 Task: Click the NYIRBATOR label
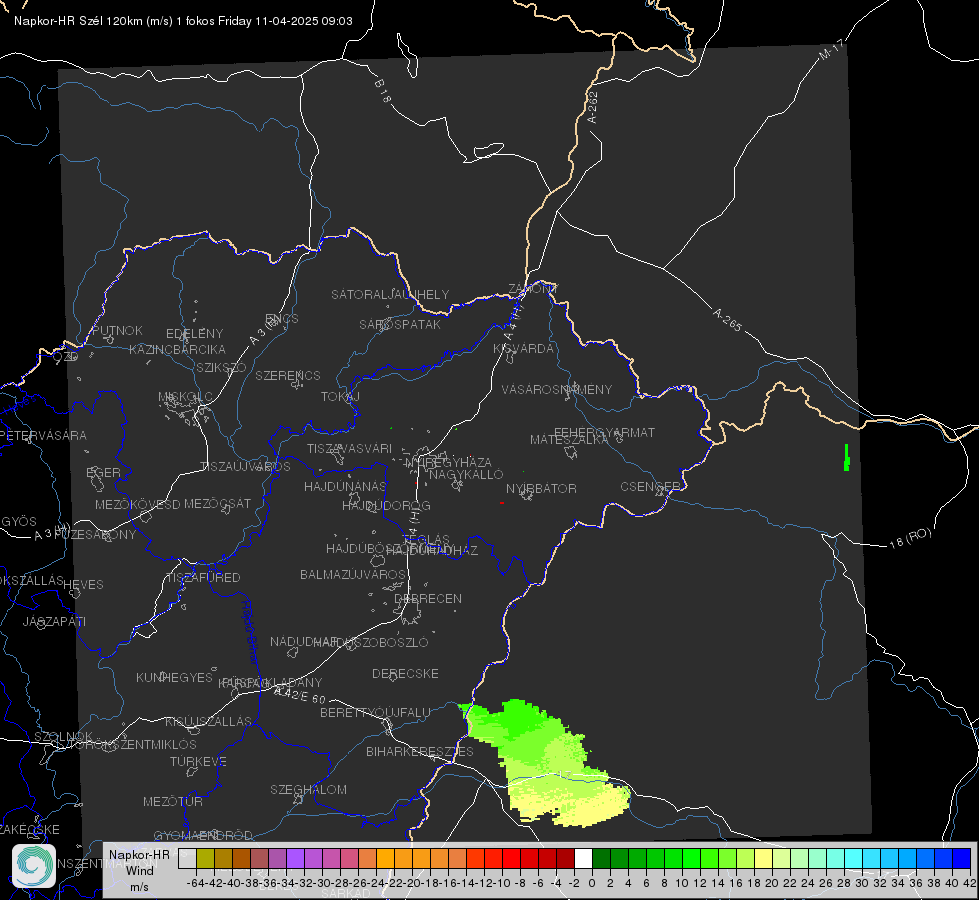coord(541,488)
